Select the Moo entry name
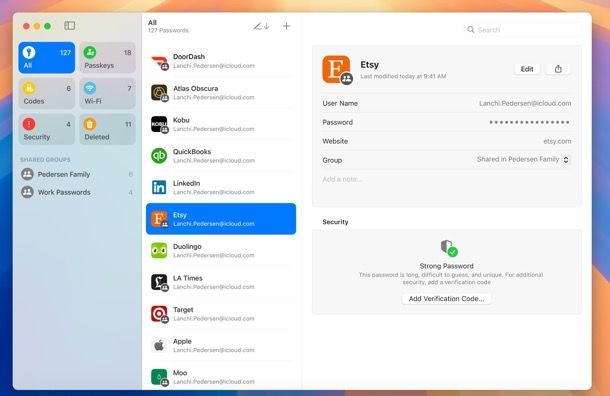610x396 pixels. [x=180, y=373]
